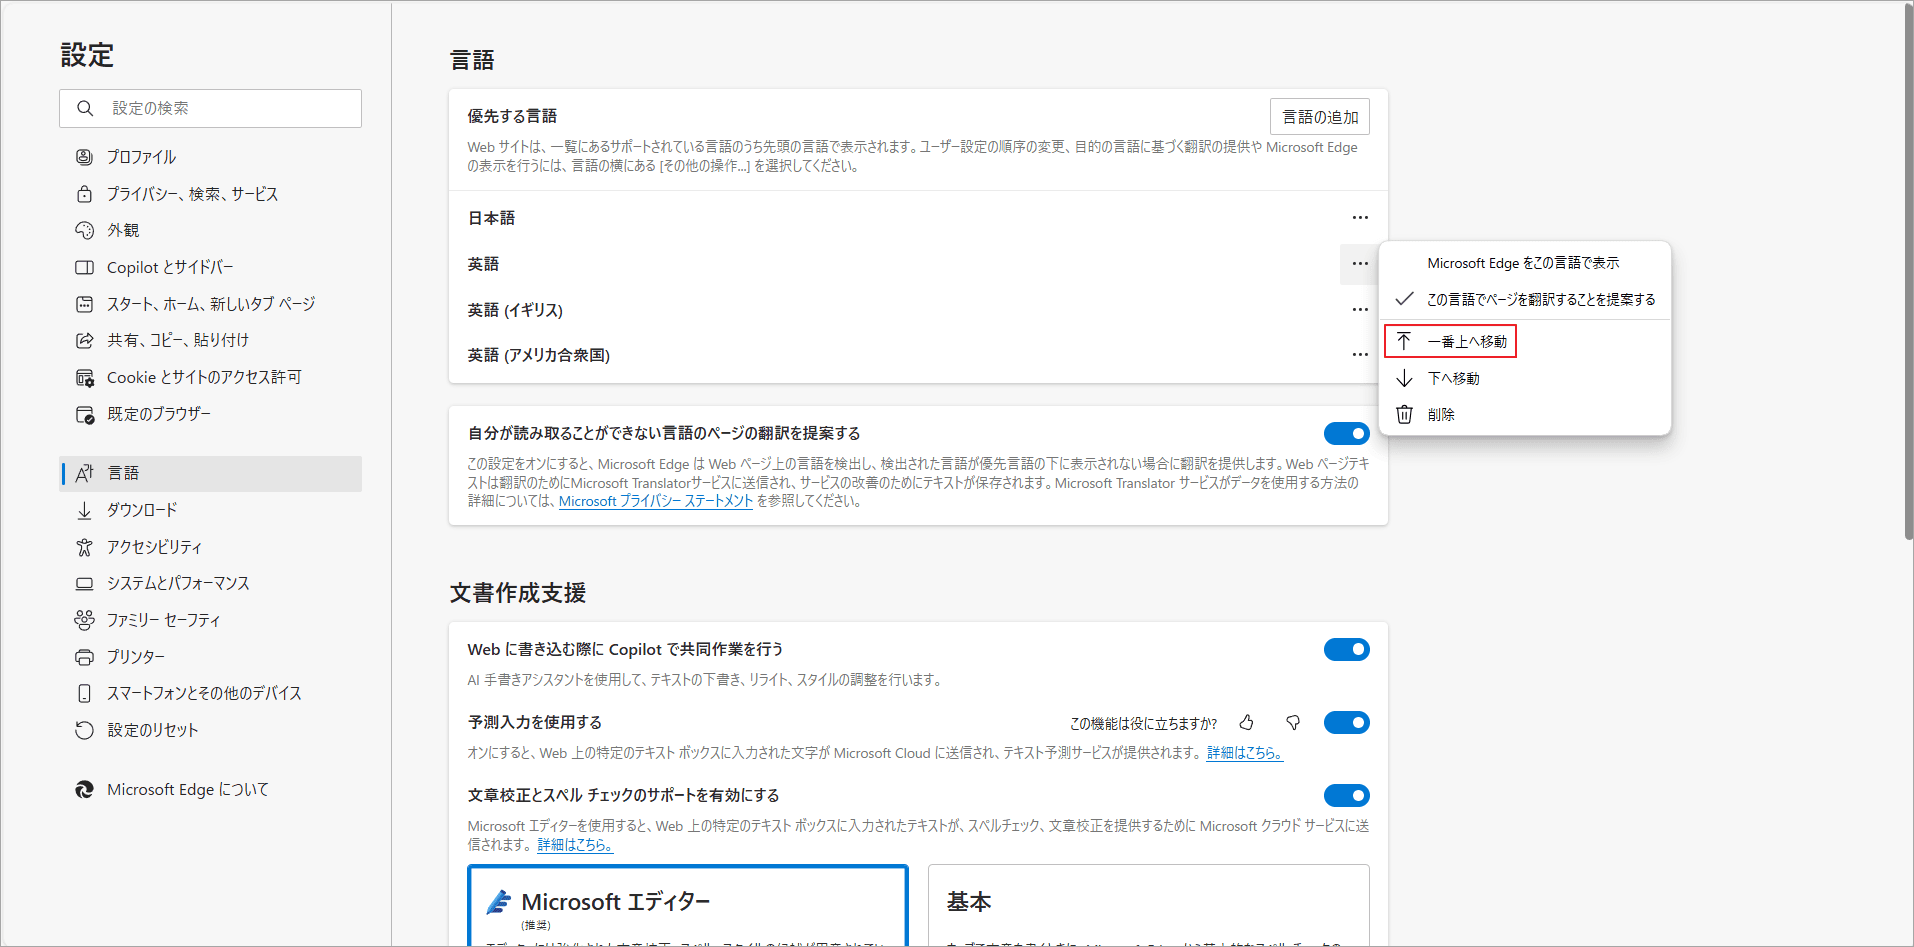This screenshot has height=947, width=1914.
Task: Click the 言語の追加 button
Action: click(x=1320, y=117)
